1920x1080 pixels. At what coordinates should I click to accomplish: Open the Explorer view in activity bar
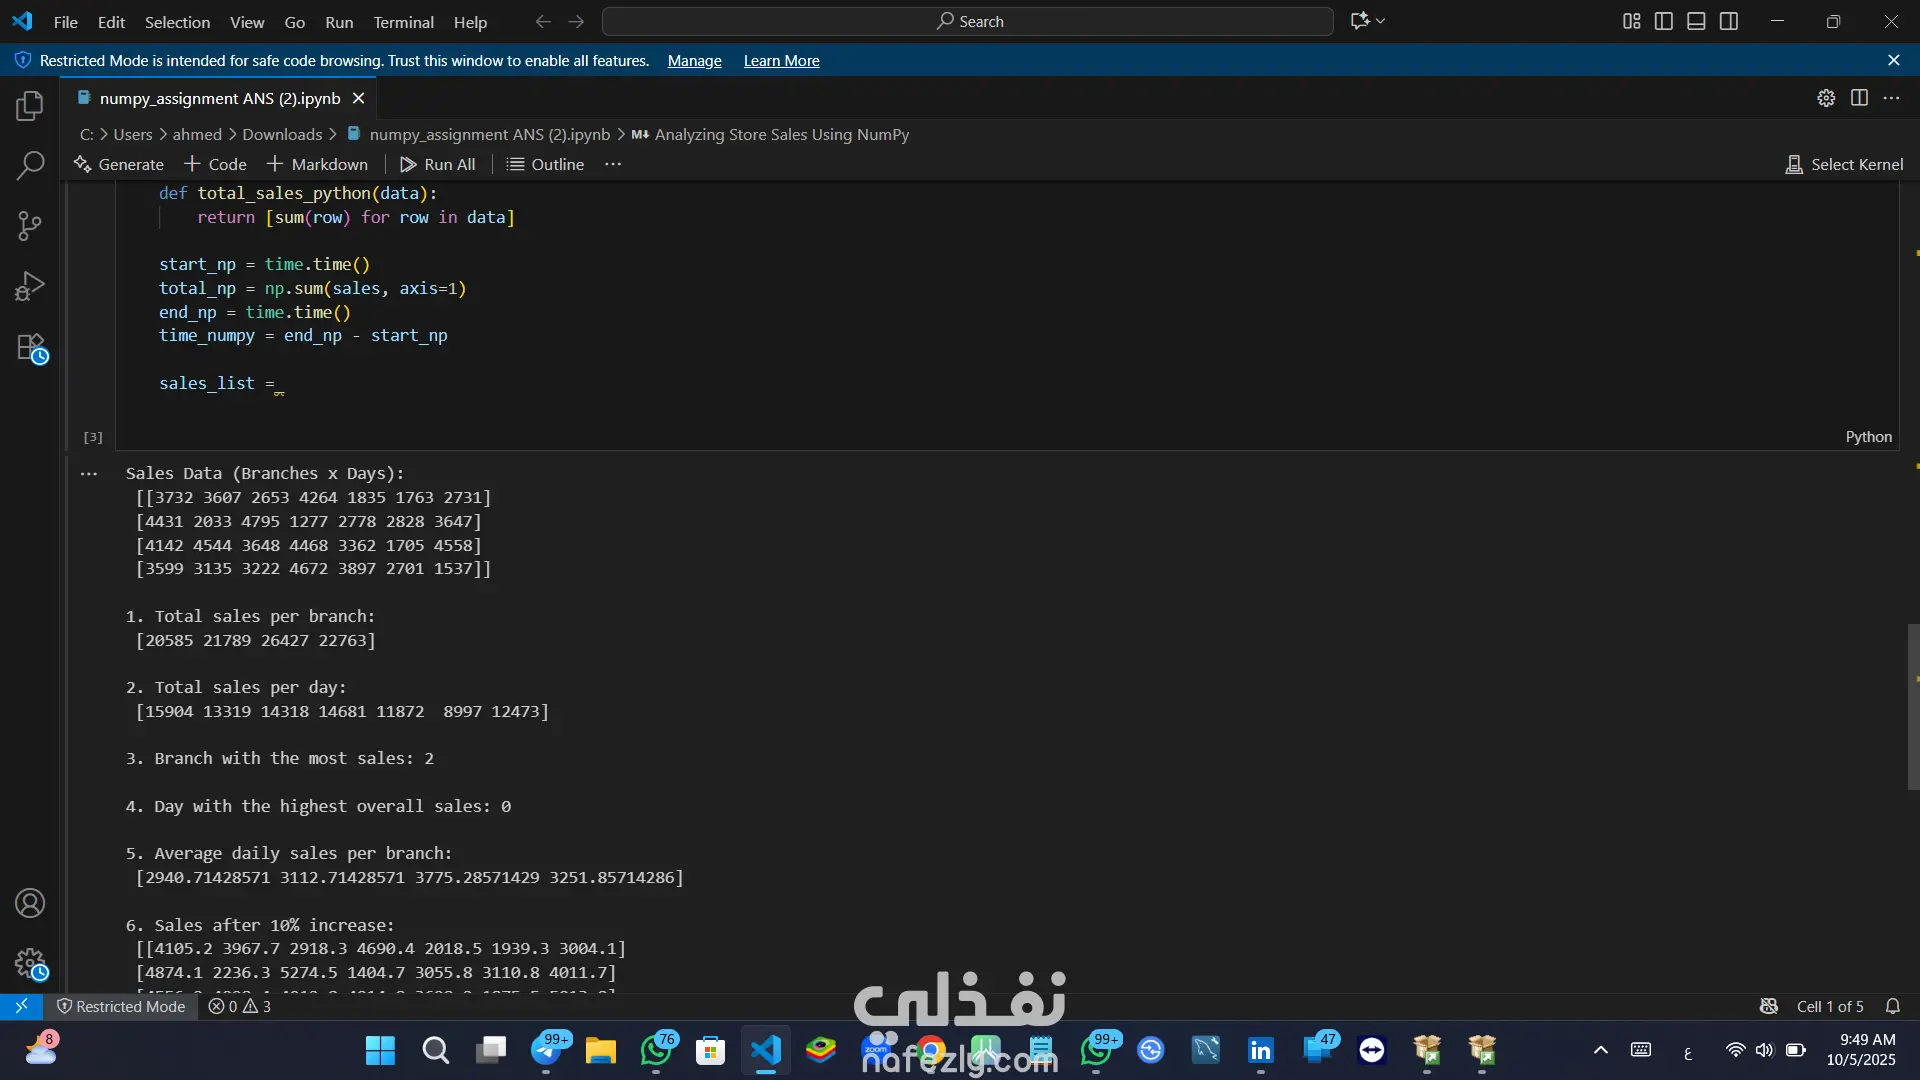tap(30, 106)
